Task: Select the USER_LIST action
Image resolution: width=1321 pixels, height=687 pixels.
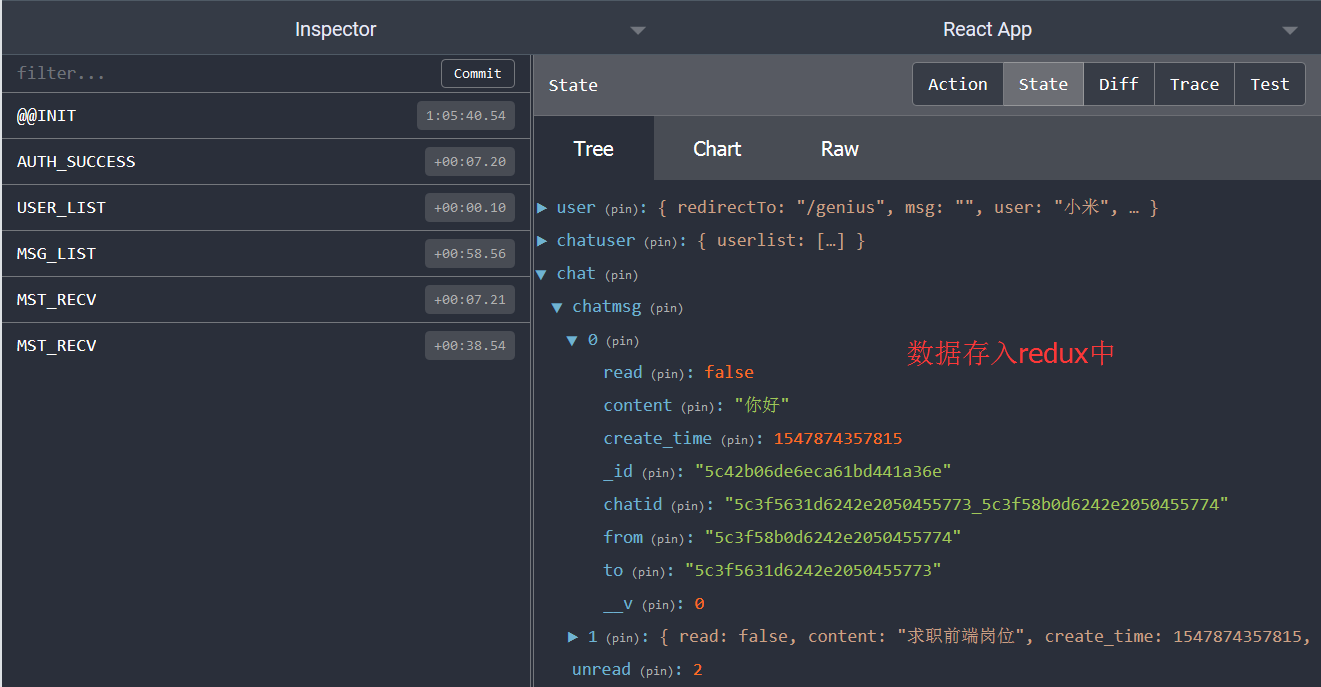Action: (266, 208)
